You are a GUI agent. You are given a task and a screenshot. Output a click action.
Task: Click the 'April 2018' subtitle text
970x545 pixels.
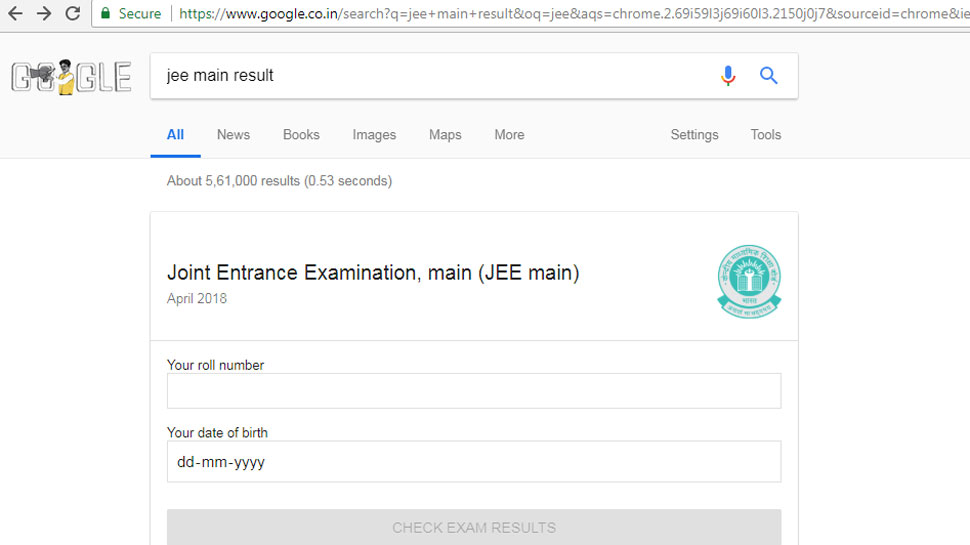[x=197, y=298]
